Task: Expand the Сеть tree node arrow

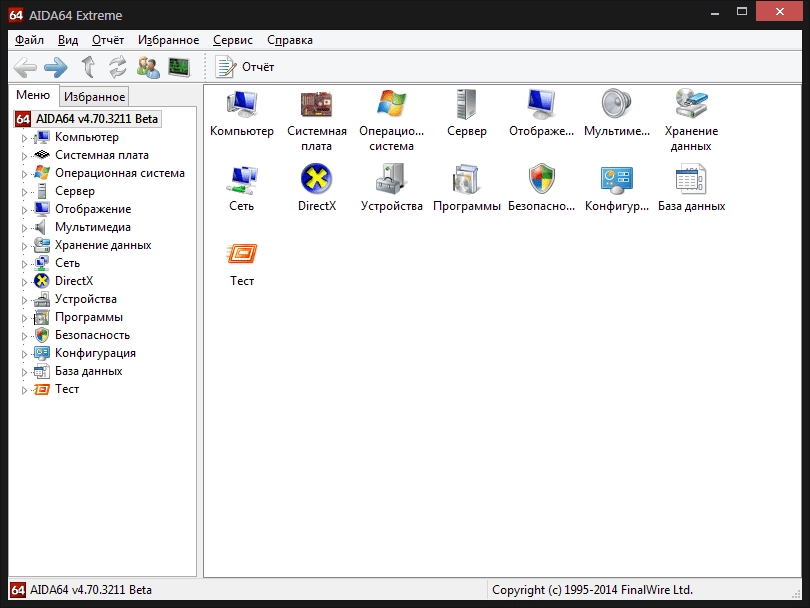Action: point(24,264)
